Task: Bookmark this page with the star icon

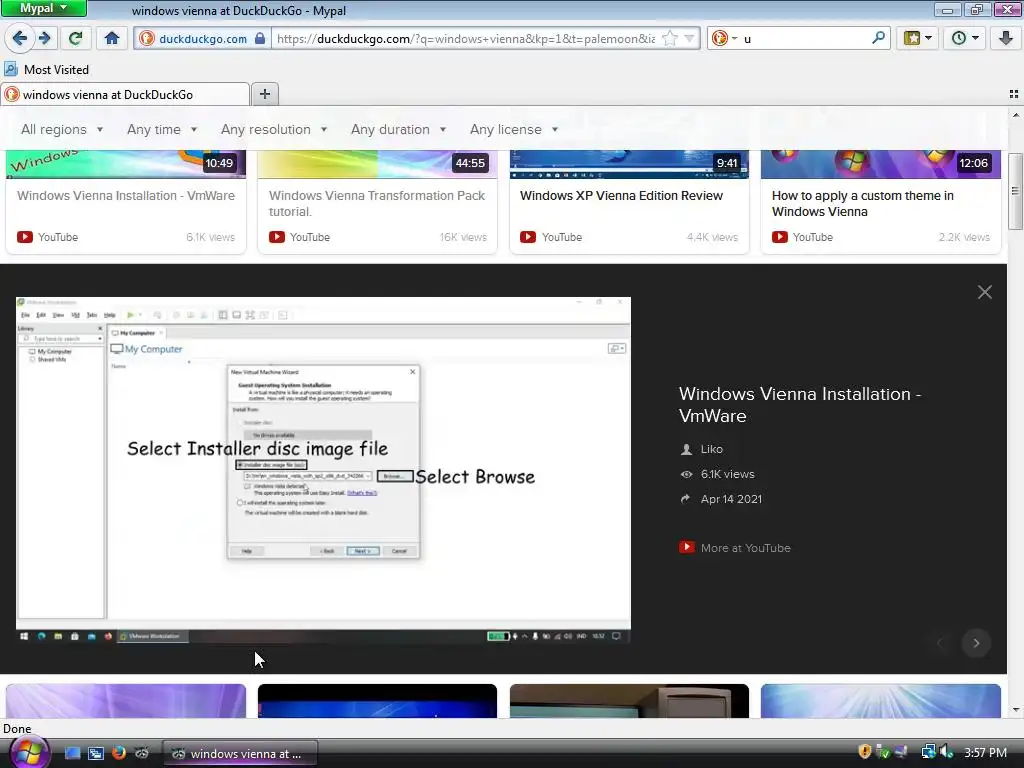Action: (x=669, y=39)
